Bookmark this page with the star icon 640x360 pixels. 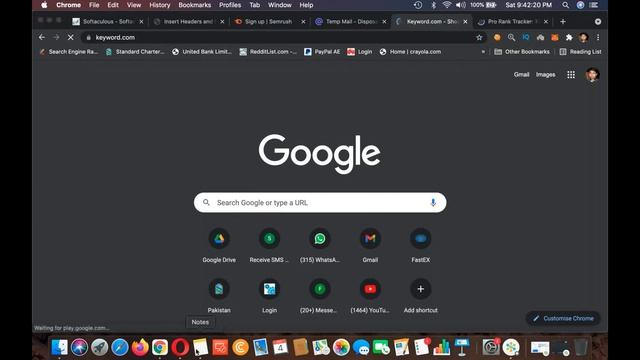tap(479, 38)
